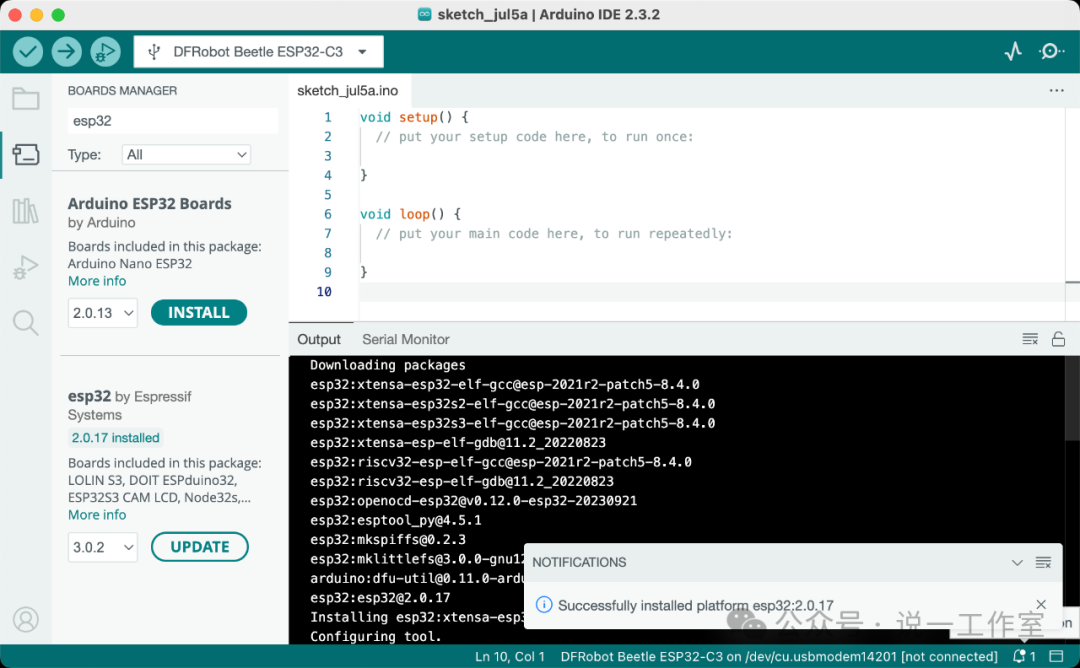The image size is (1080, 668).
Task: Open the 2.0.13 version dropdown
Action: (103, 313)
